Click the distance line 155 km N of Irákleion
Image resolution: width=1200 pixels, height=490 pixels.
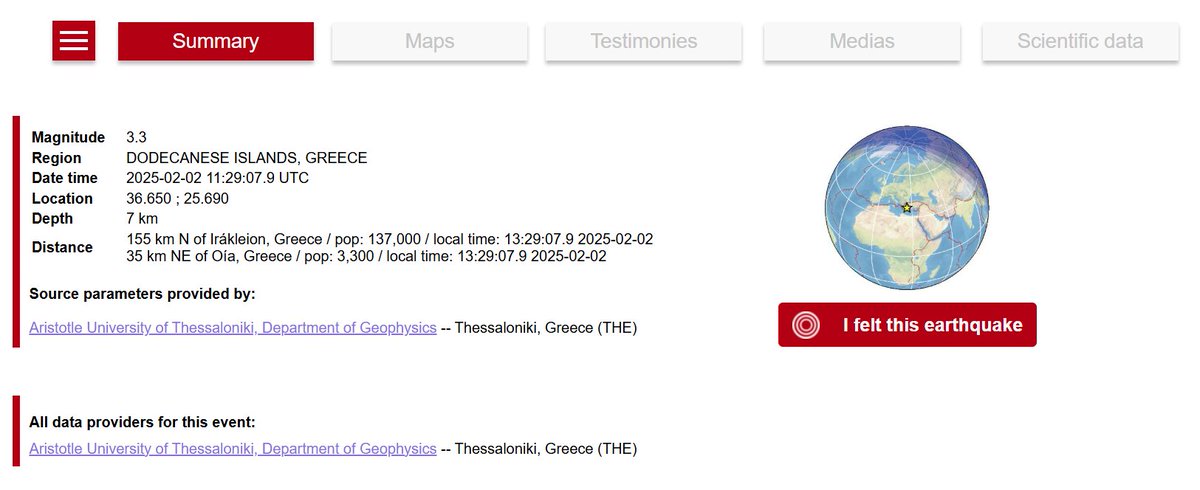390,239
